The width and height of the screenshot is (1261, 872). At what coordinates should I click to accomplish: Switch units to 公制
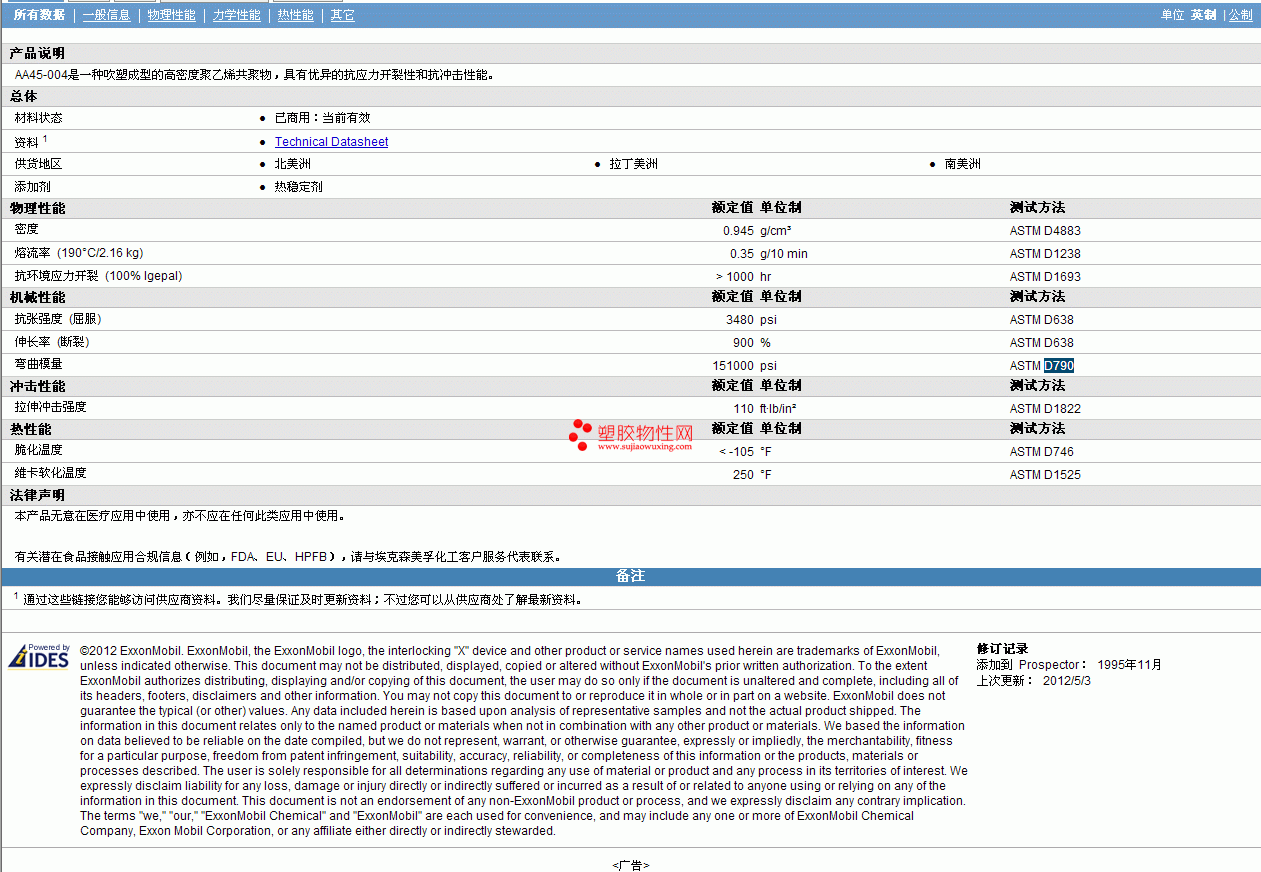1240,15
